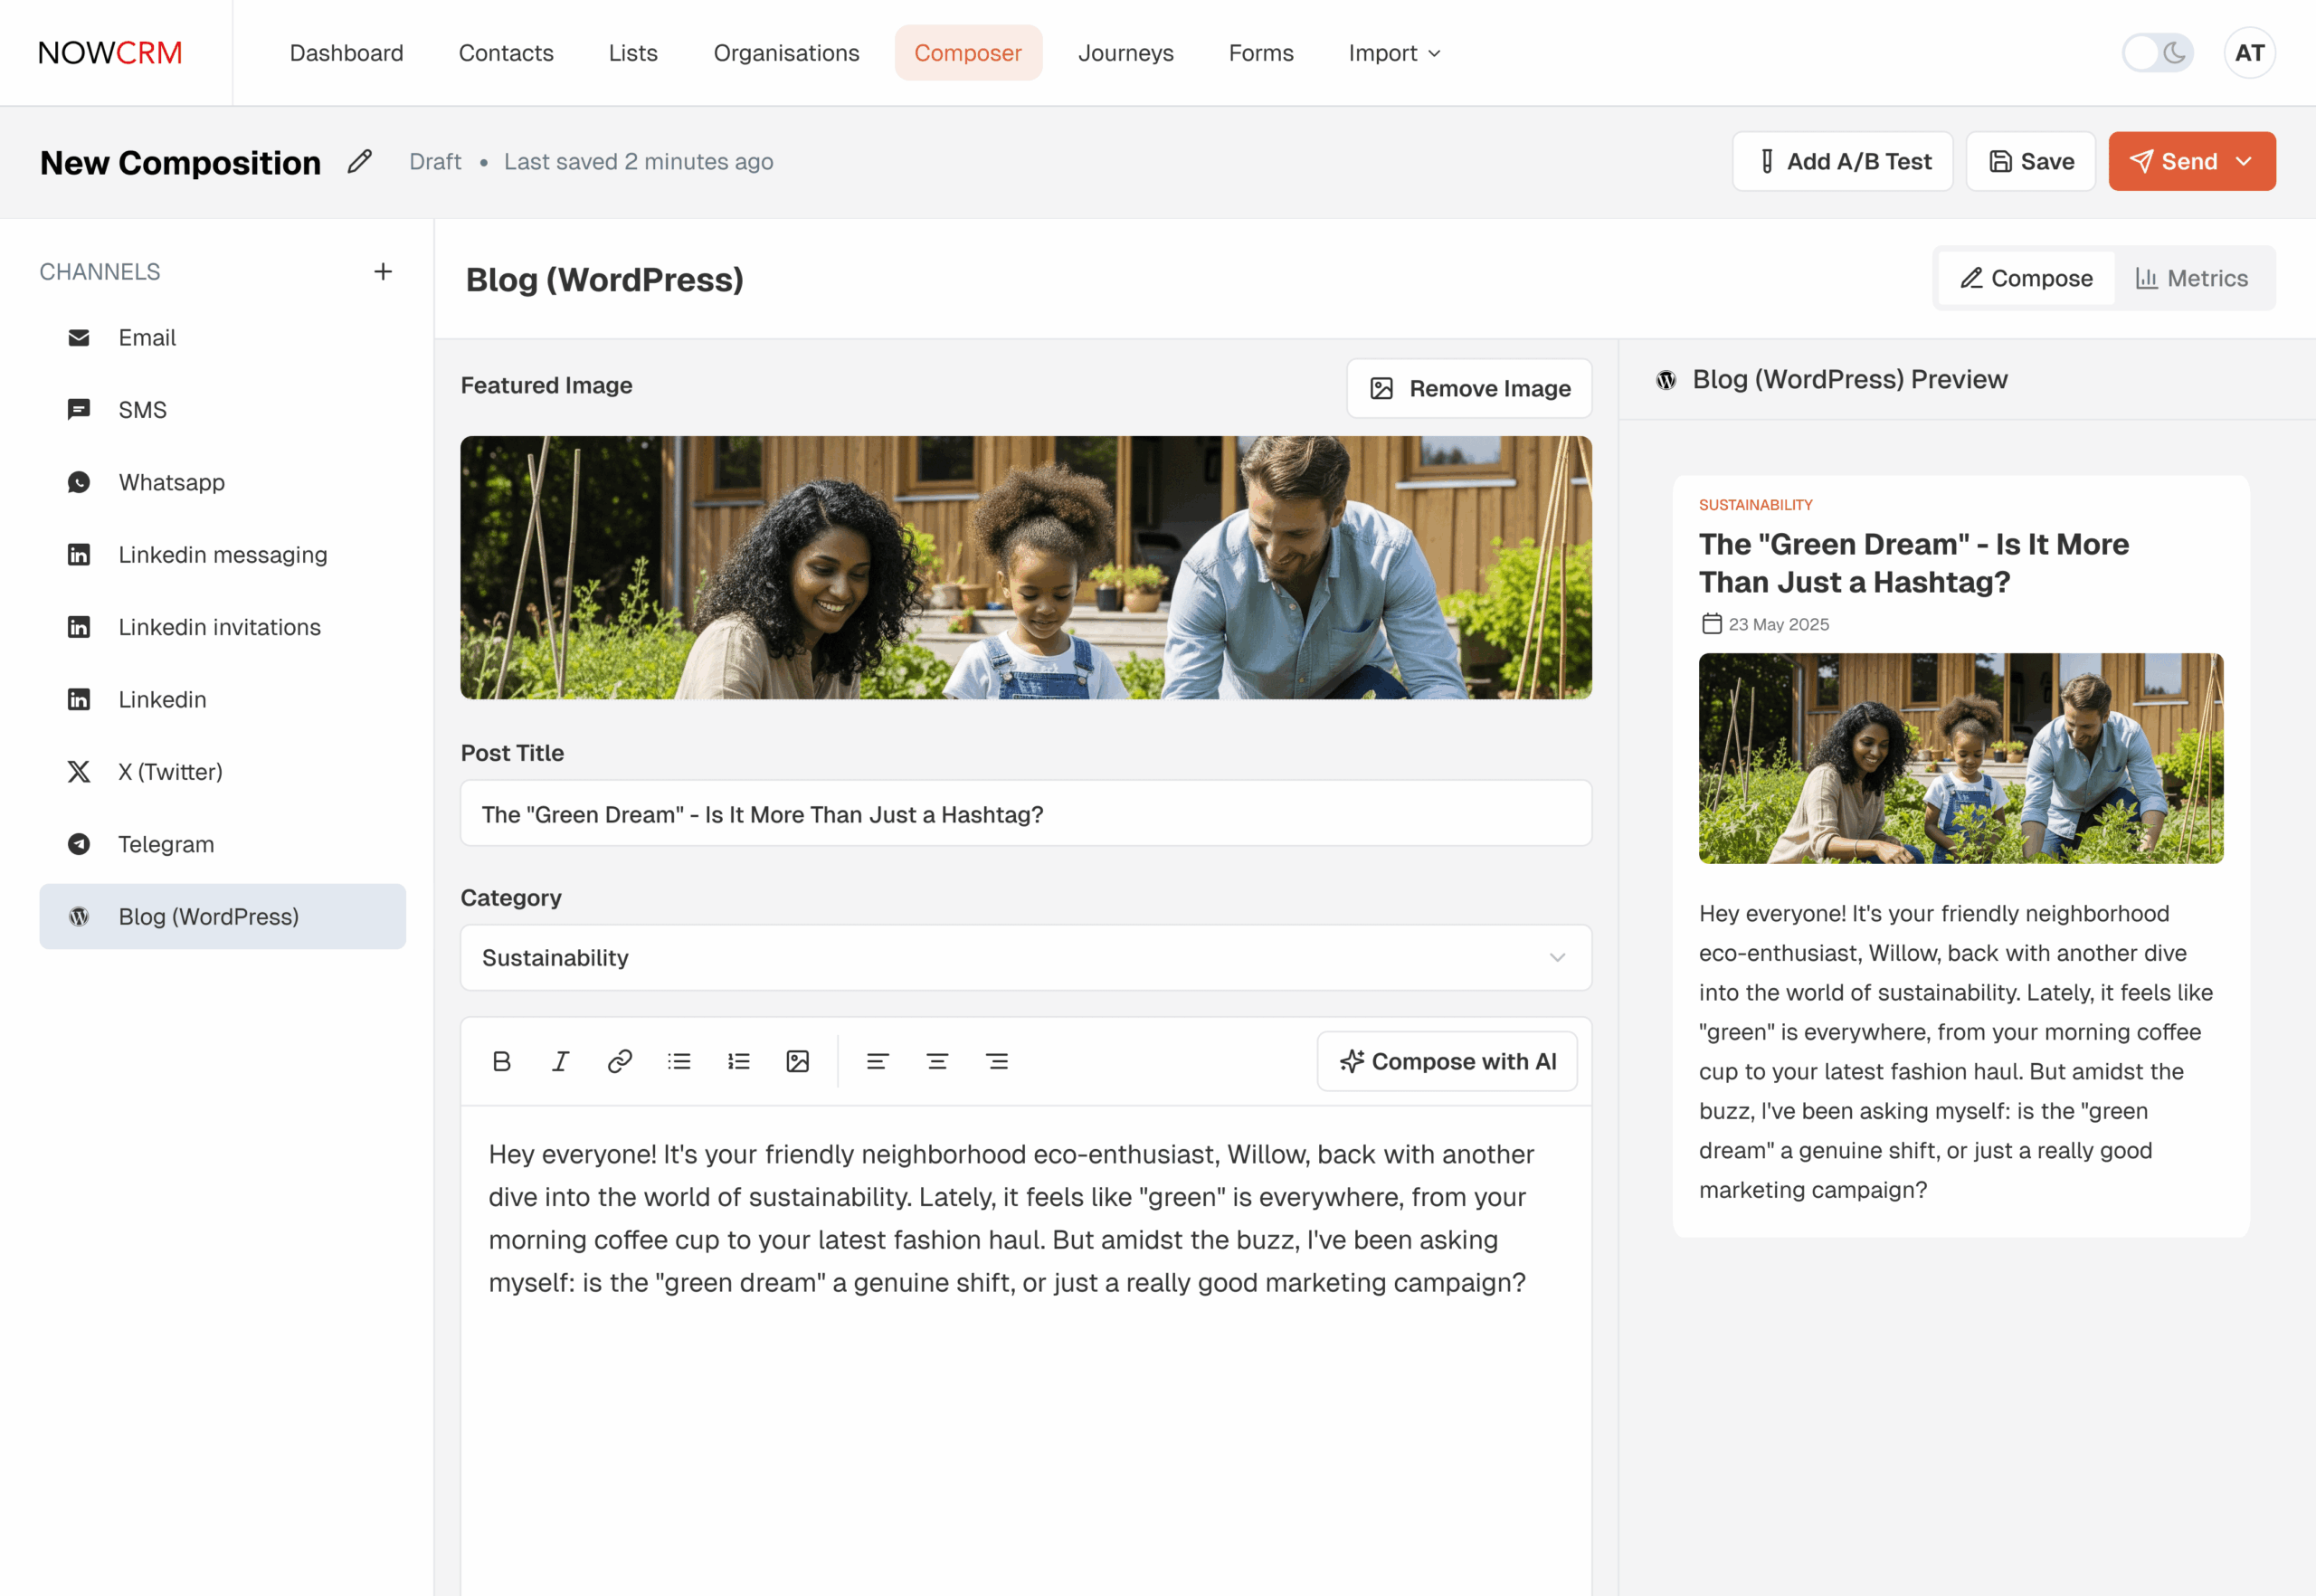This screenshot has width=2316, height=1596.
Task: Select the Blog (WordPress) channel
Action: [x=222, y=916]
